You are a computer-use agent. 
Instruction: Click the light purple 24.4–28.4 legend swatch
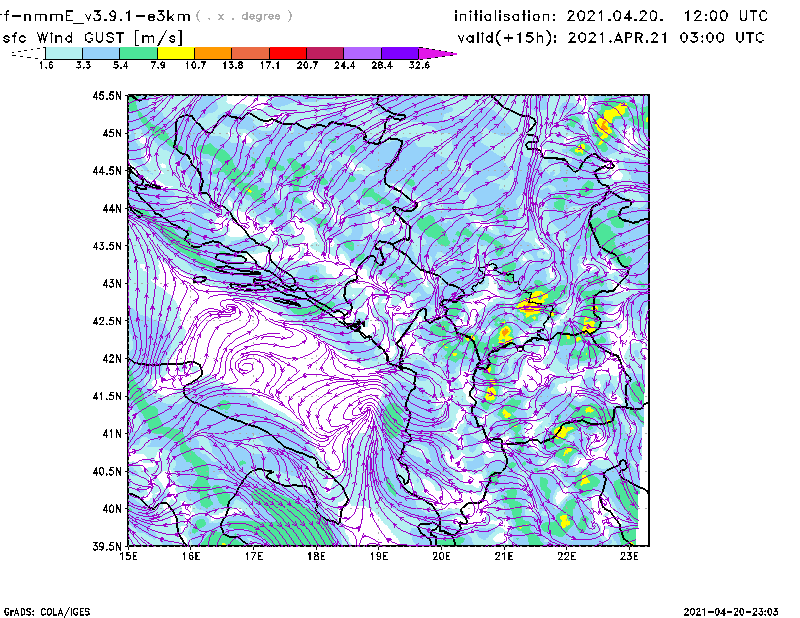363,53
